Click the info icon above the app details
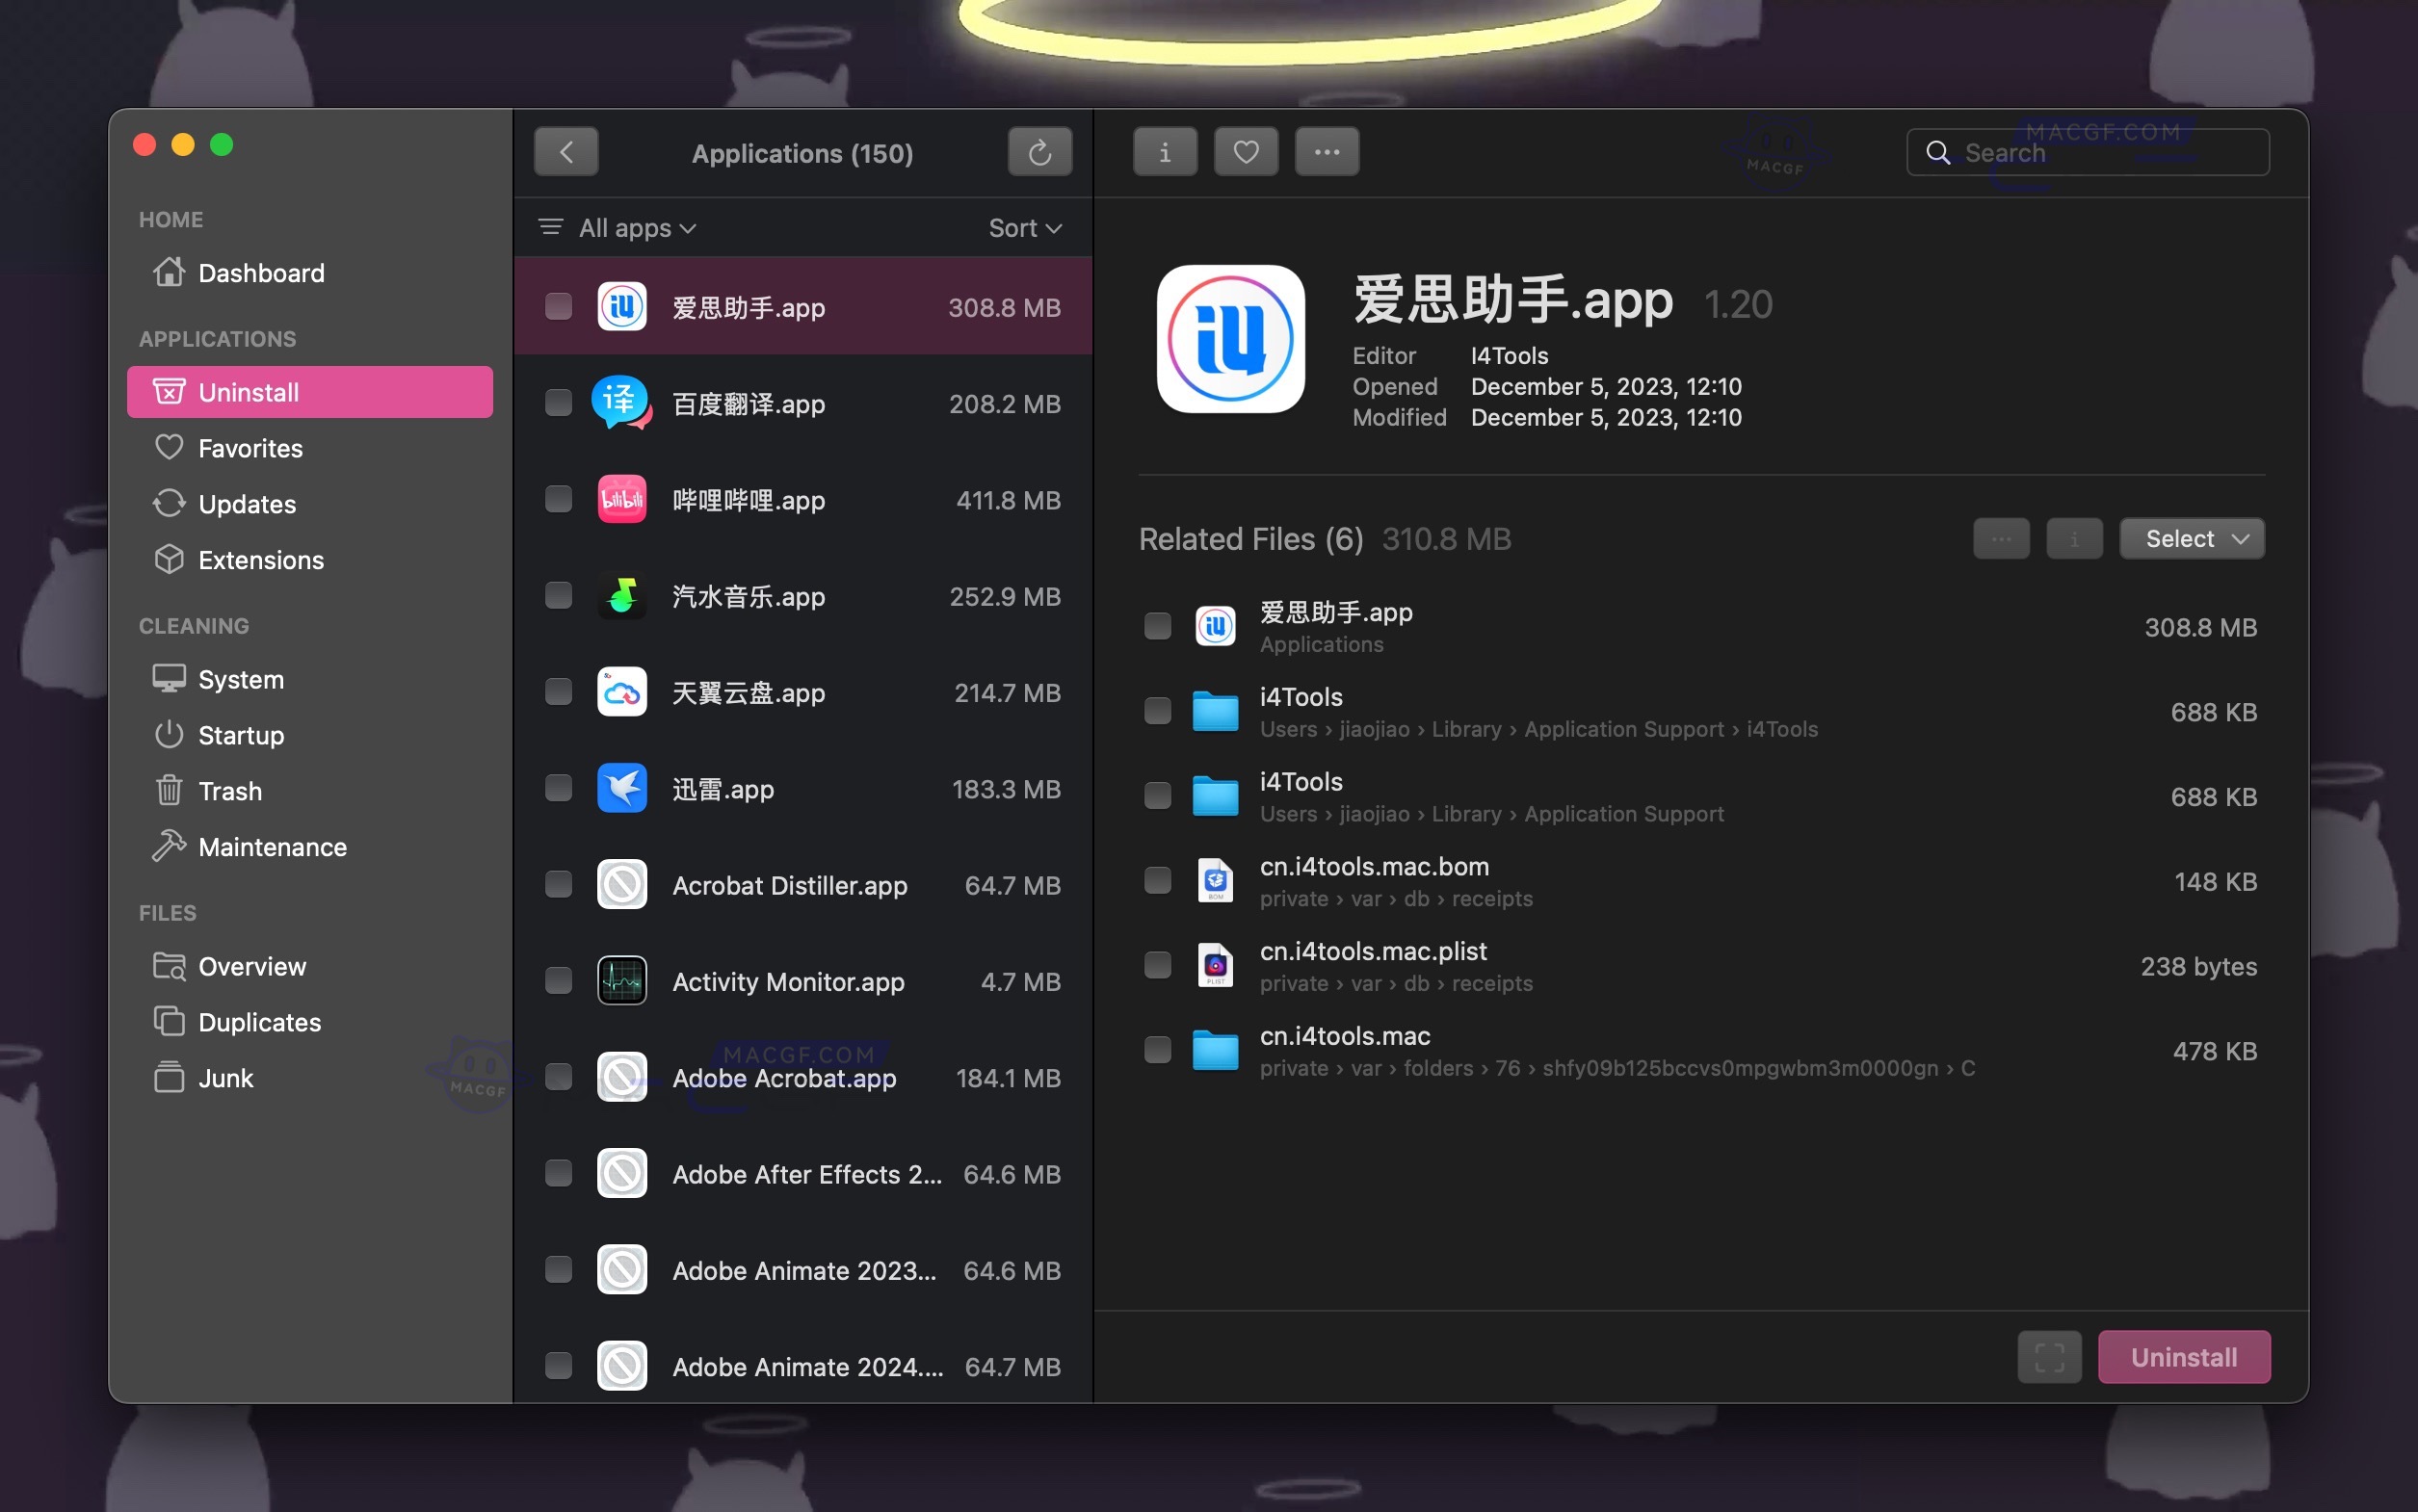 (x=1164, y=152)
